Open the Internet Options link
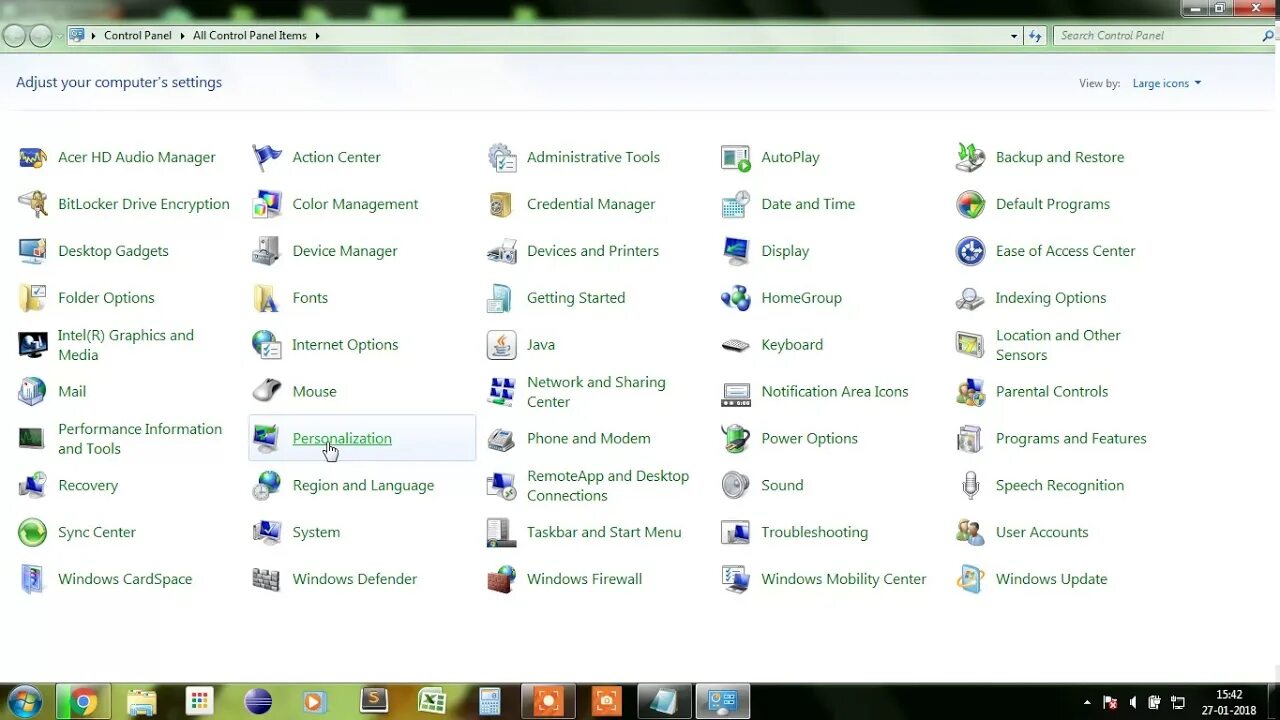Viewport: 1280px width, 720px height. (345, 345)
